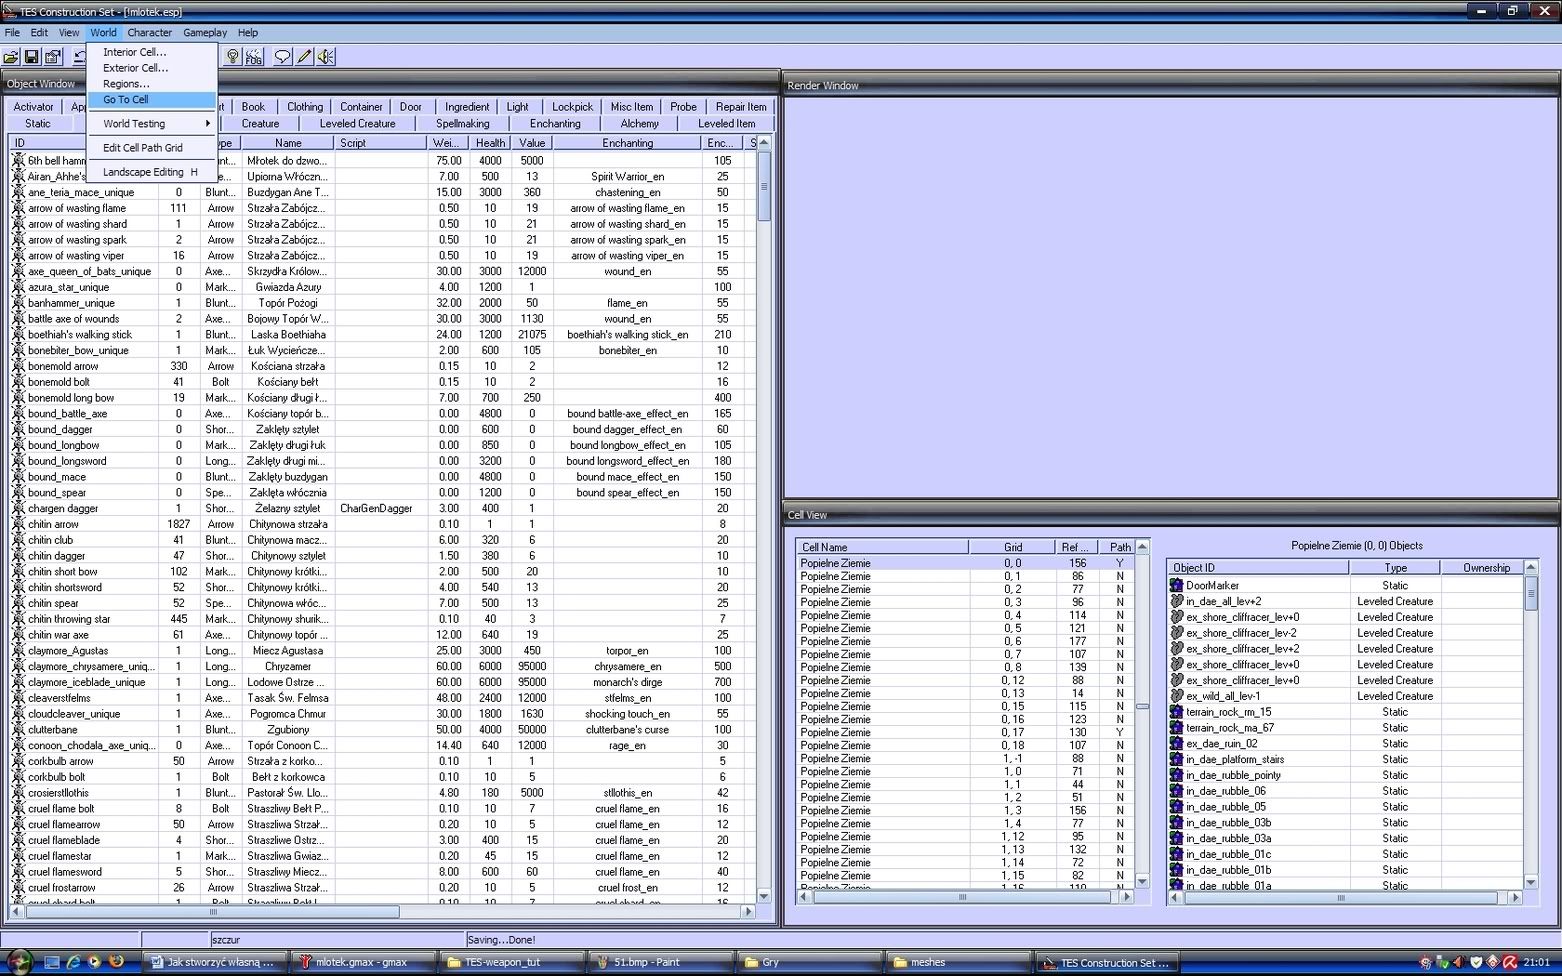Click the Save plugin toolbar icon
The height and width of the screenshot is (976, 1562).
click(32, 57)
